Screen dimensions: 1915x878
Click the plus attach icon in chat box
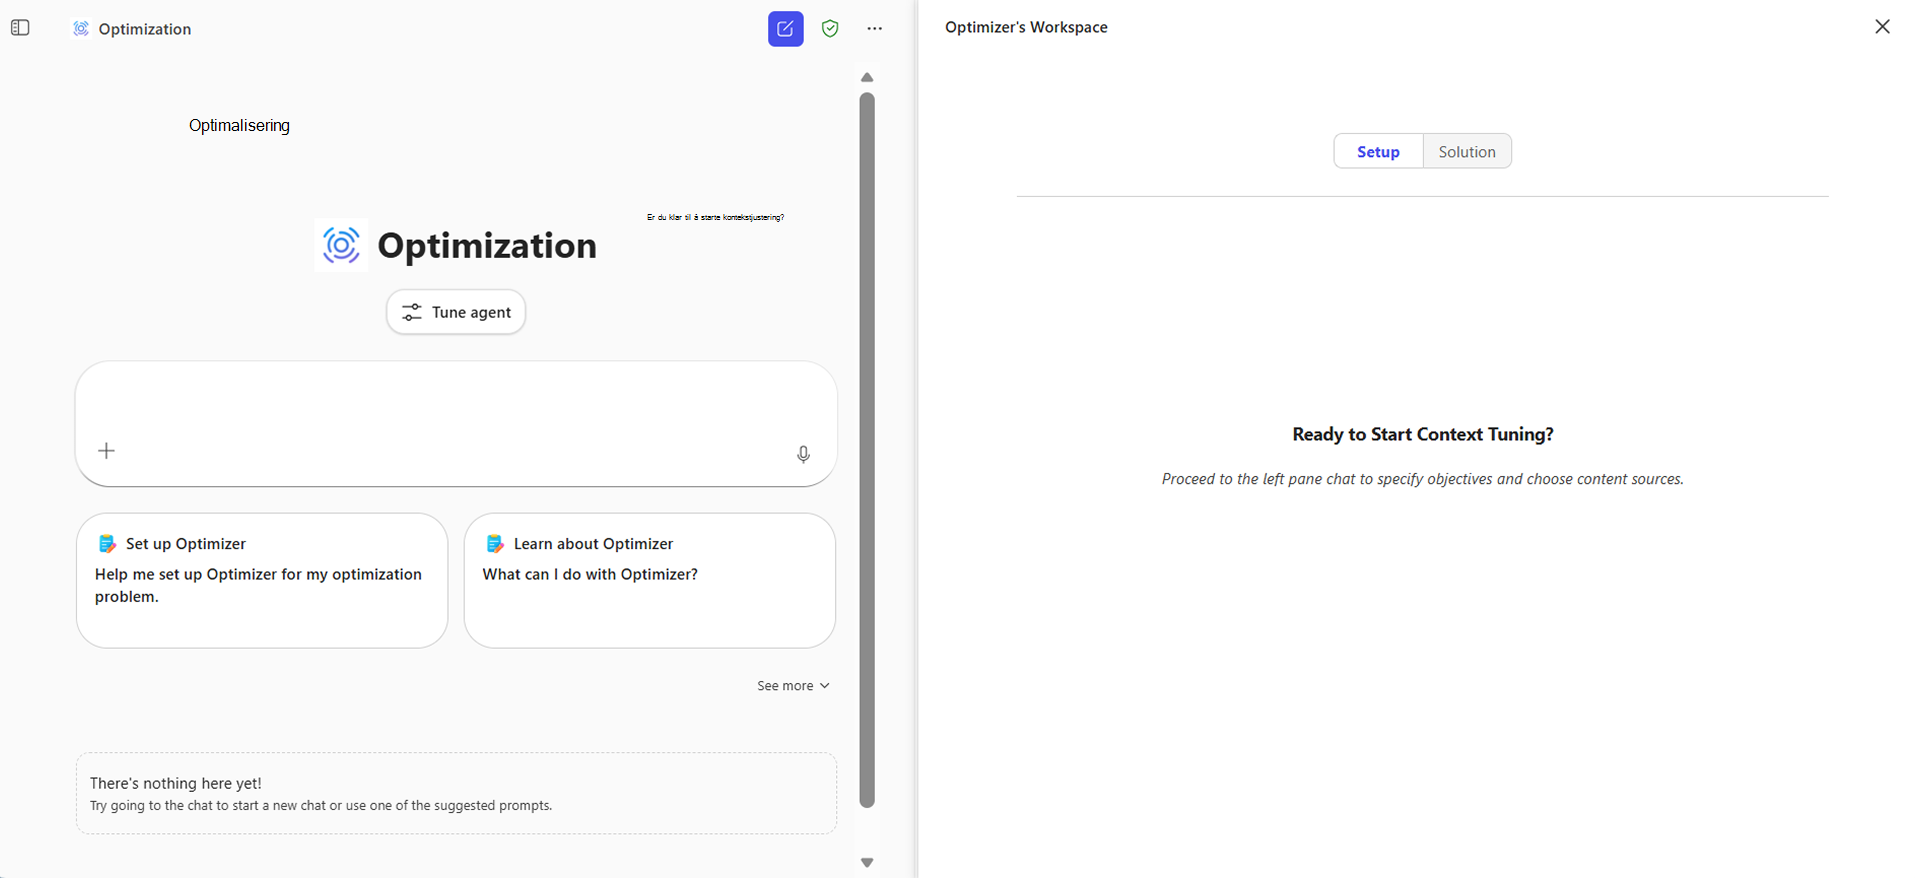[x=107, y=451]
